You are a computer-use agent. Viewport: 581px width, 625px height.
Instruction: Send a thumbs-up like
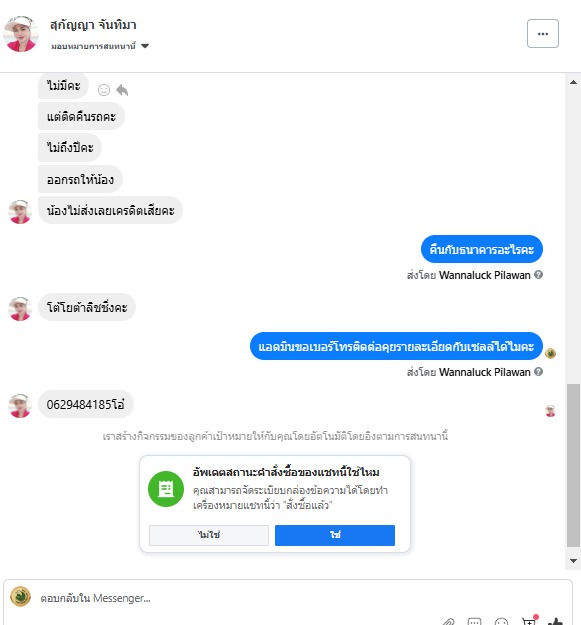click(x=555, y=621)
